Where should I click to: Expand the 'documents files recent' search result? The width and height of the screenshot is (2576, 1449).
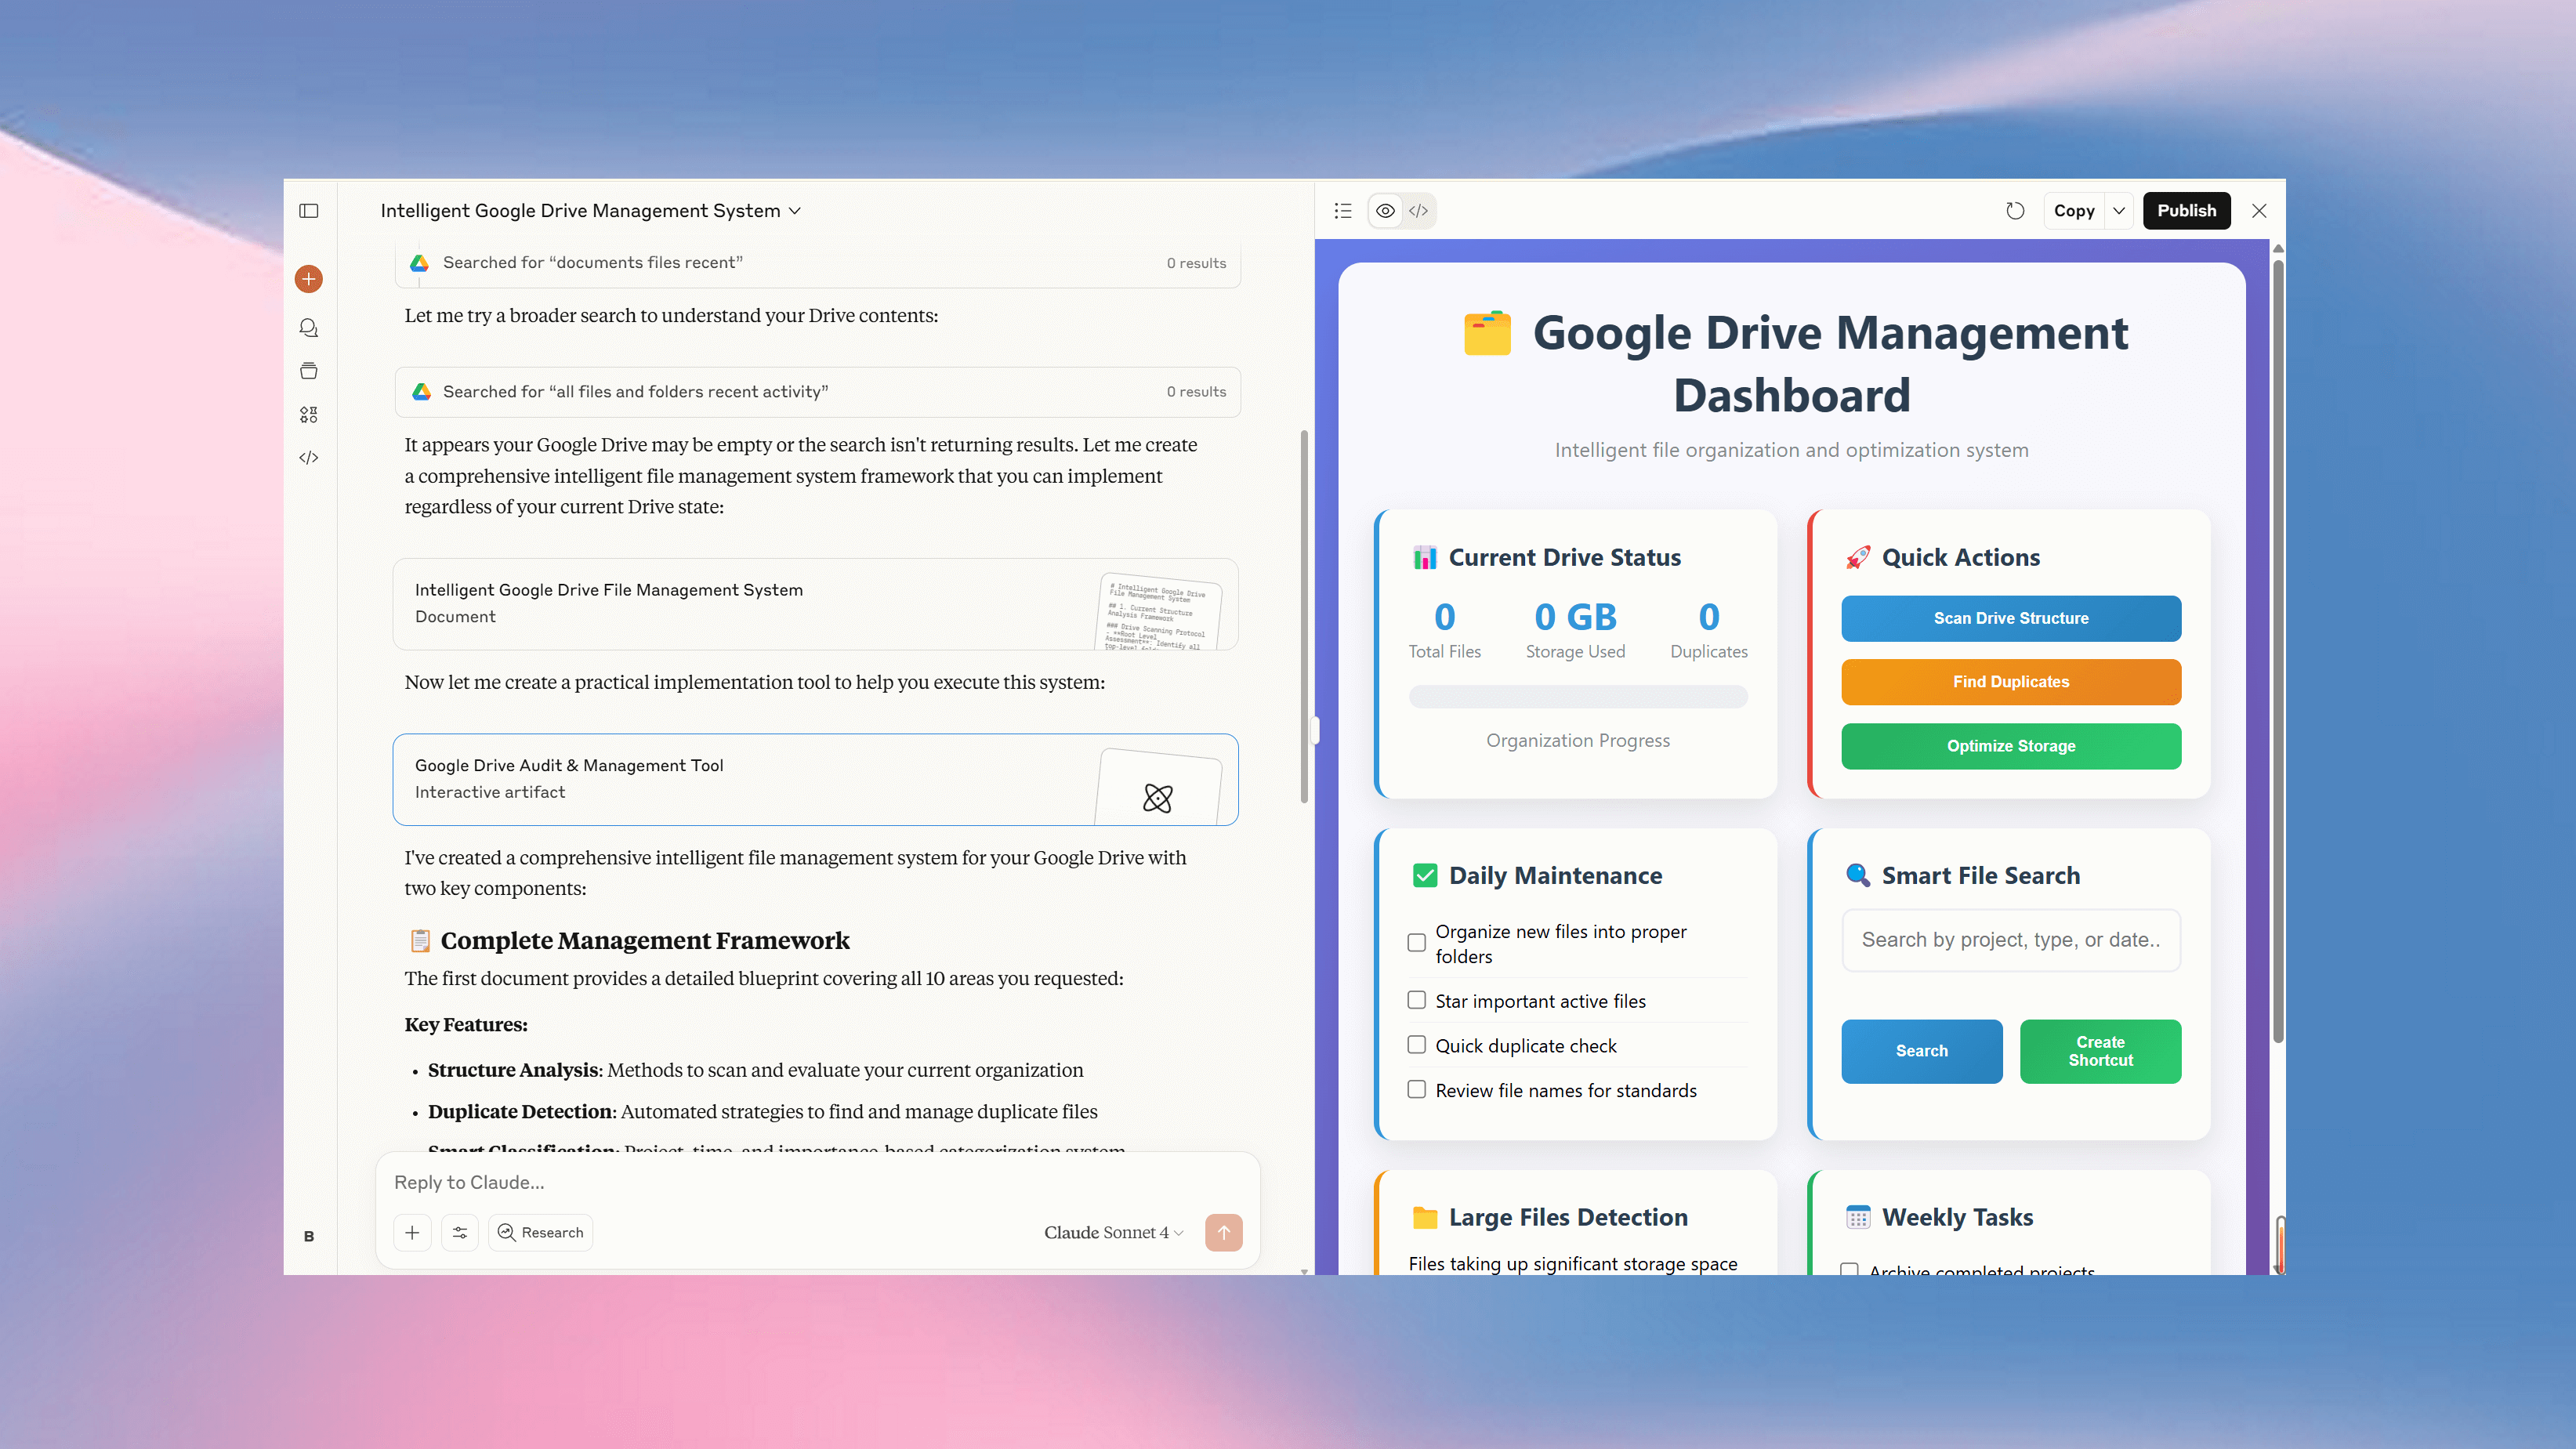[x=817, y=263]
